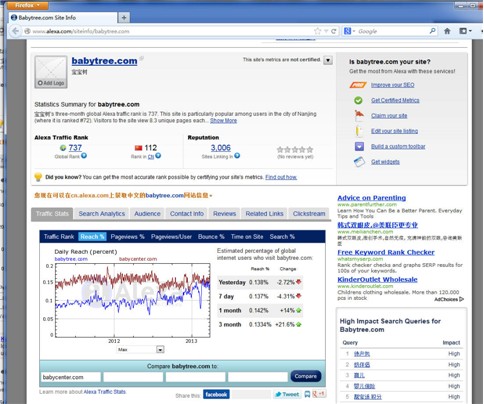Expand the metrics not certified dropdown
Viewport: 484px width, 404px height.
coord(328,60)
